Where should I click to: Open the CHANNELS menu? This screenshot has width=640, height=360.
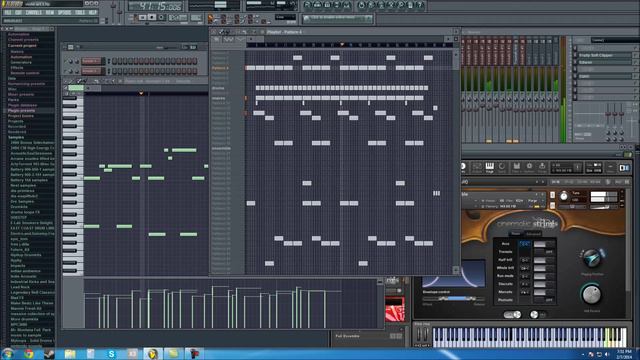click(33, 13)
